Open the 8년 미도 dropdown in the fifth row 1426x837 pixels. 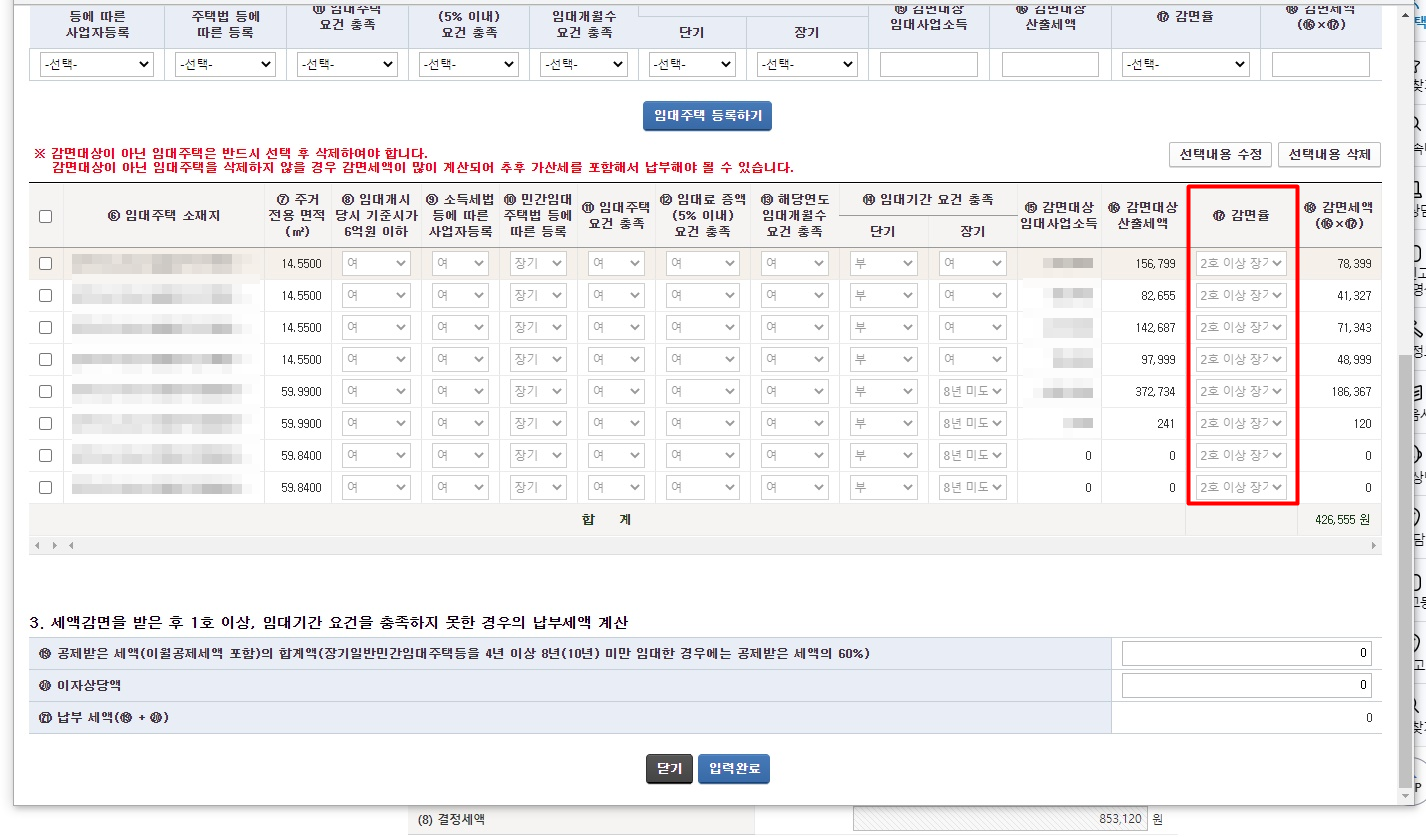(971, 391)
